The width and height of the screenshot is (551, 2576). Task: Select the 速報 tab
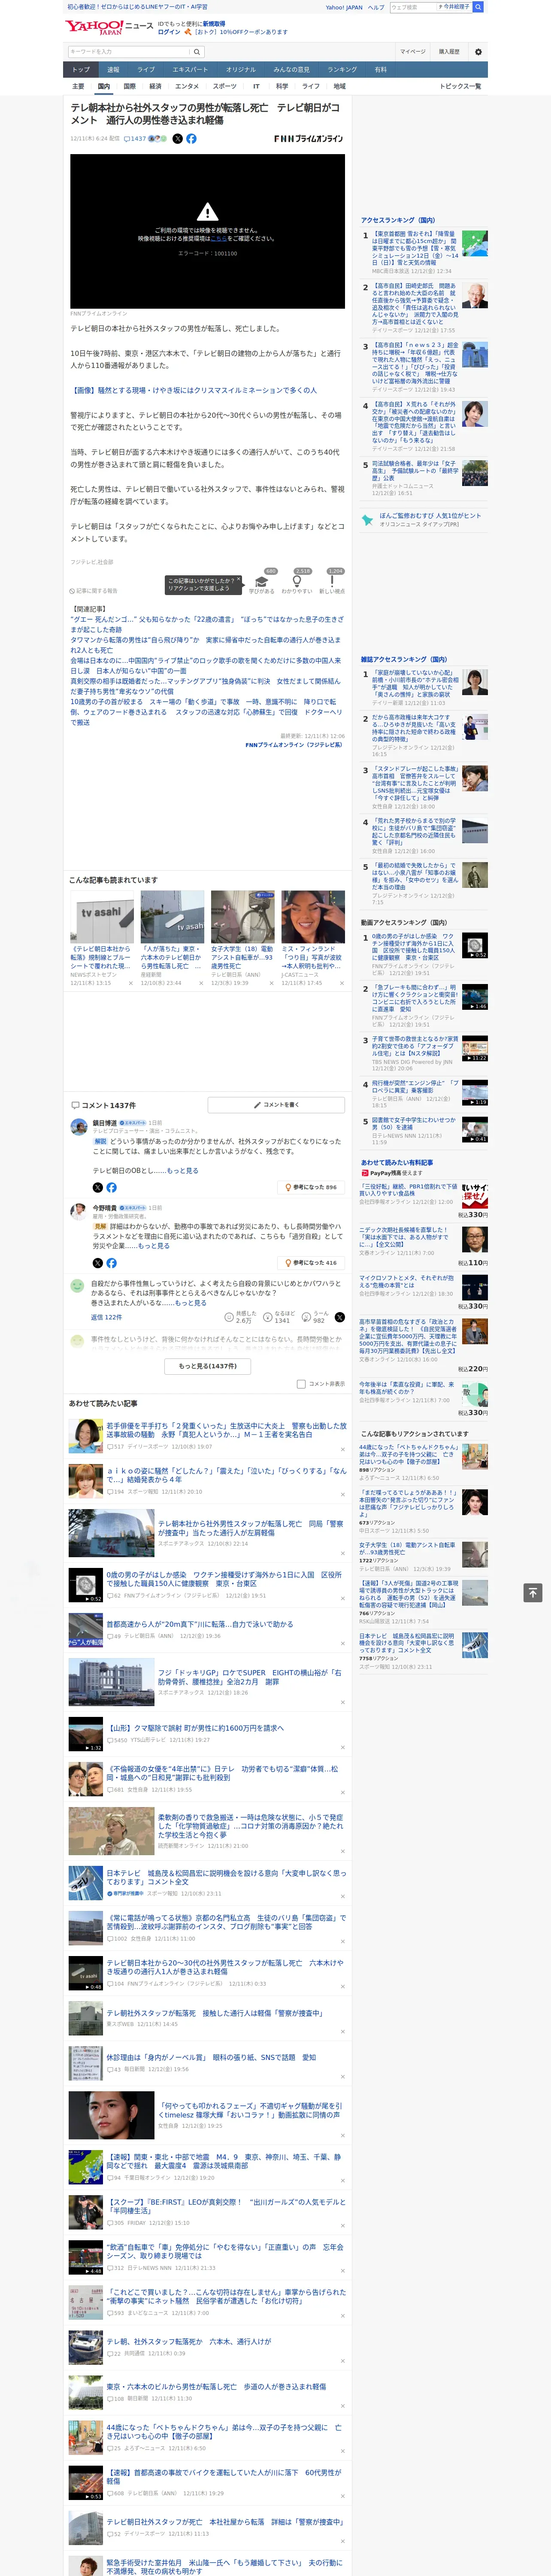(113, 70)
